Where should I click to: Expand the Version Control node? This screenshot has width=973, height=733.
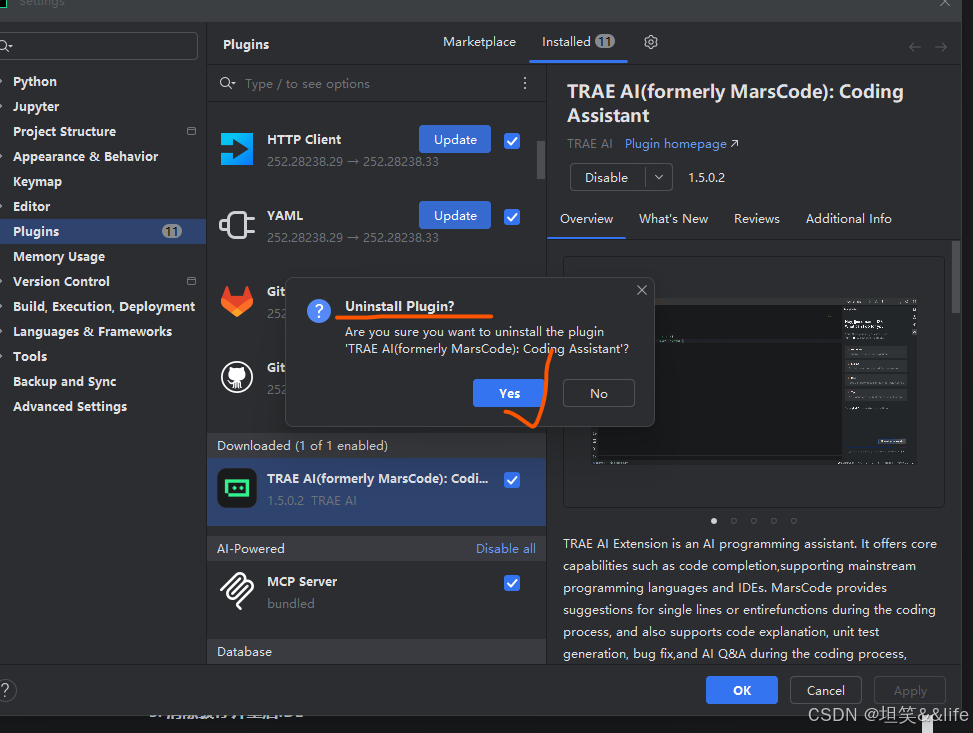(2, 282)
